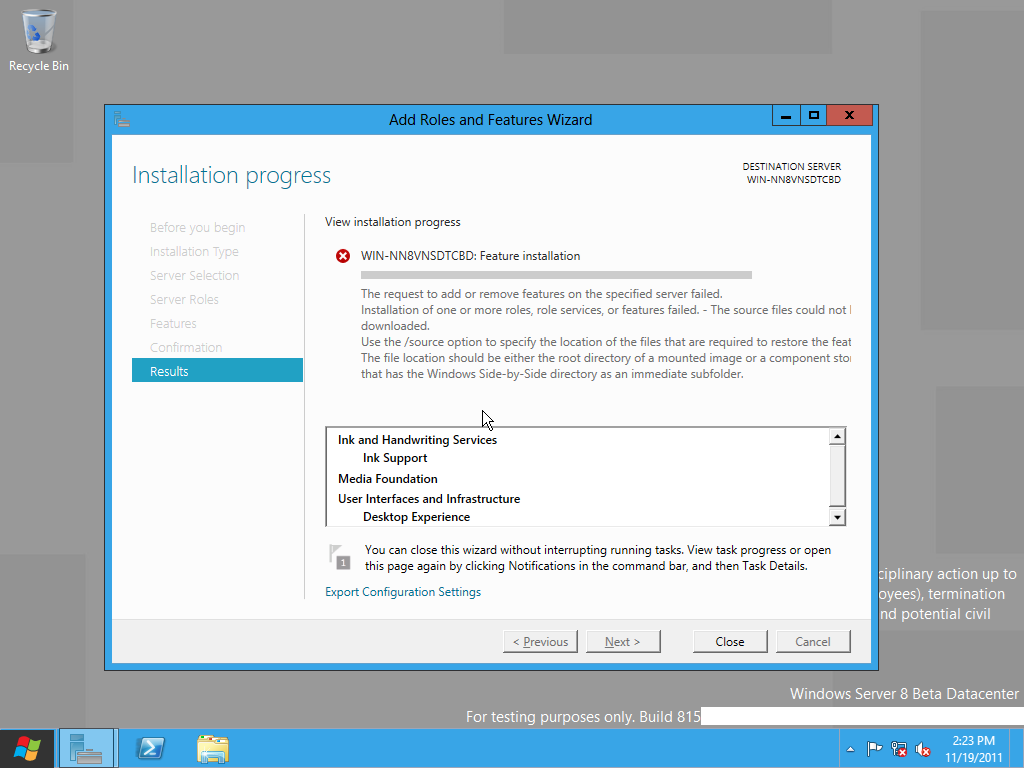The width and height of the screenshot is (1024, 768).
Task: Click the Next button
Action: tap(623, 641)
